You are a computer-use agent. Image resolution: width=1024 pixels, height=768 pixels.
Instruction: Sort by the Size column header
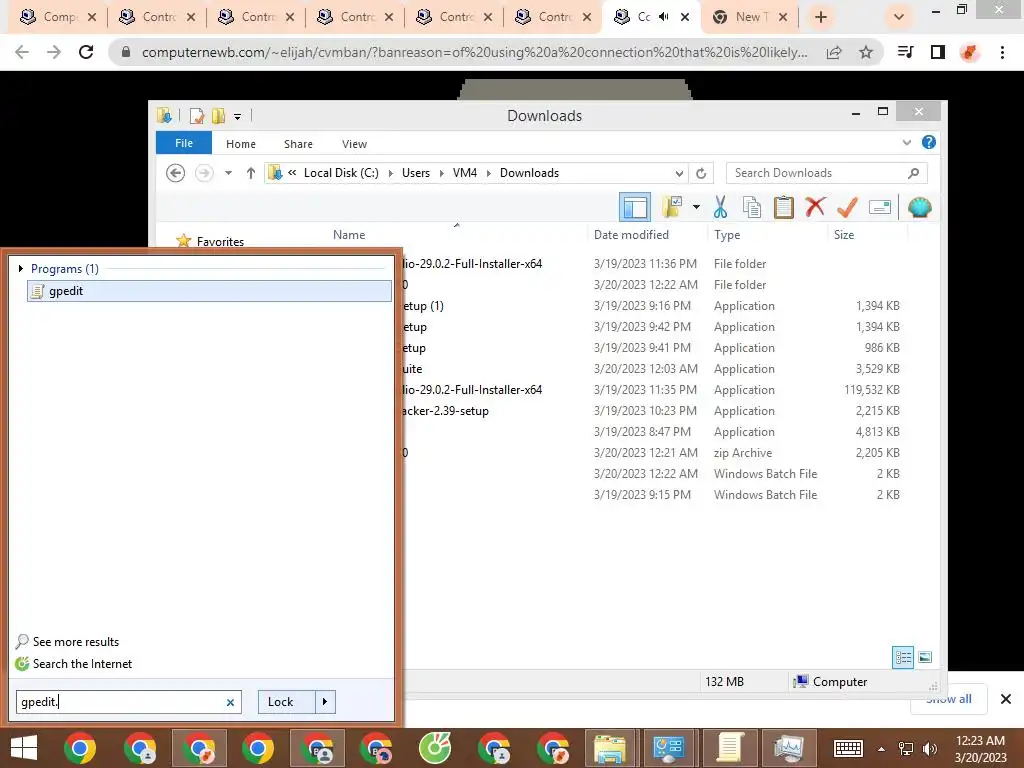tap(844, 234)
